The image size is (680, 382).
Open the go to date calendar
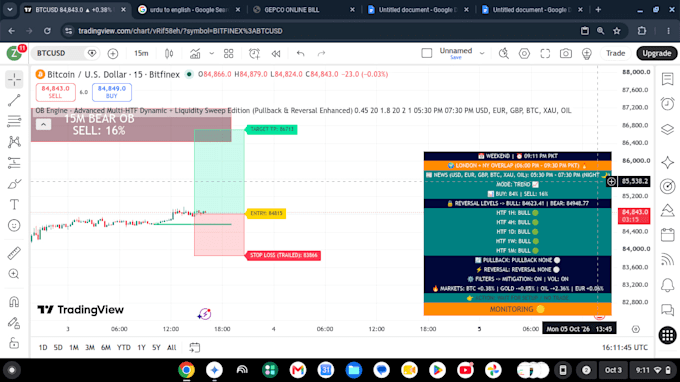point(195,347)
